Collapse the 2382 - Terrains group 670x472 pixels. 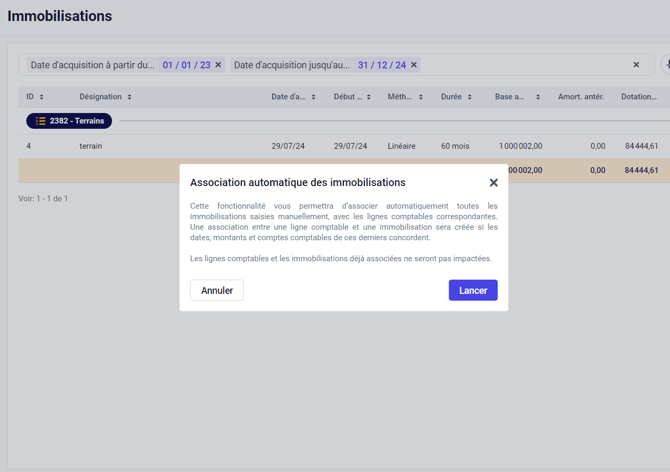pos(69,121)
